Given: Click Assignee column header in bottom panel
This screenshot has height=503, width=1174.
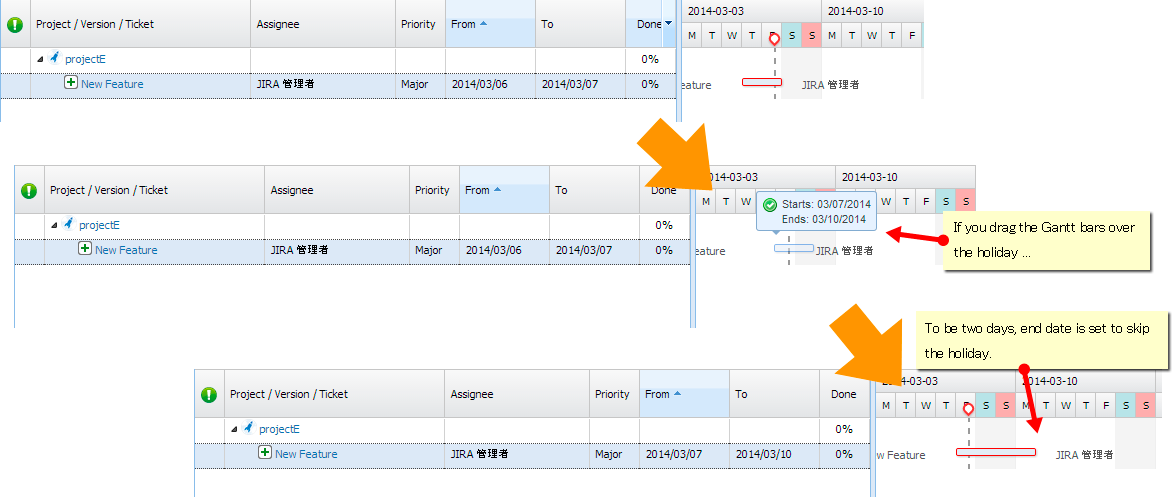Looking at the screenshot, I should coord(472,394).
